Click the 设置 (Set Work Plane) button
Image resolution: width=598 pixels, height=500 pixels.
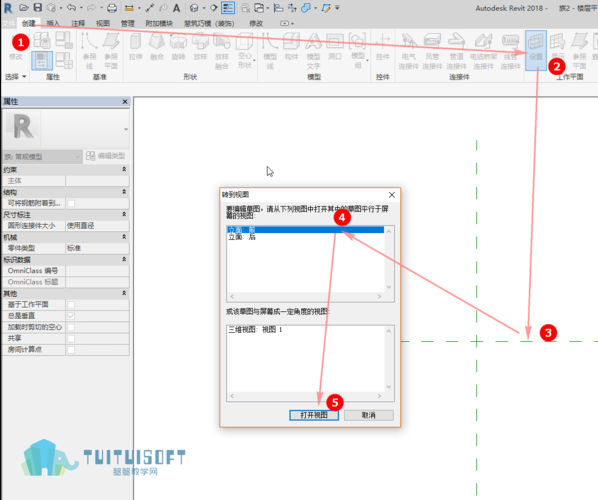click(536, 51)
